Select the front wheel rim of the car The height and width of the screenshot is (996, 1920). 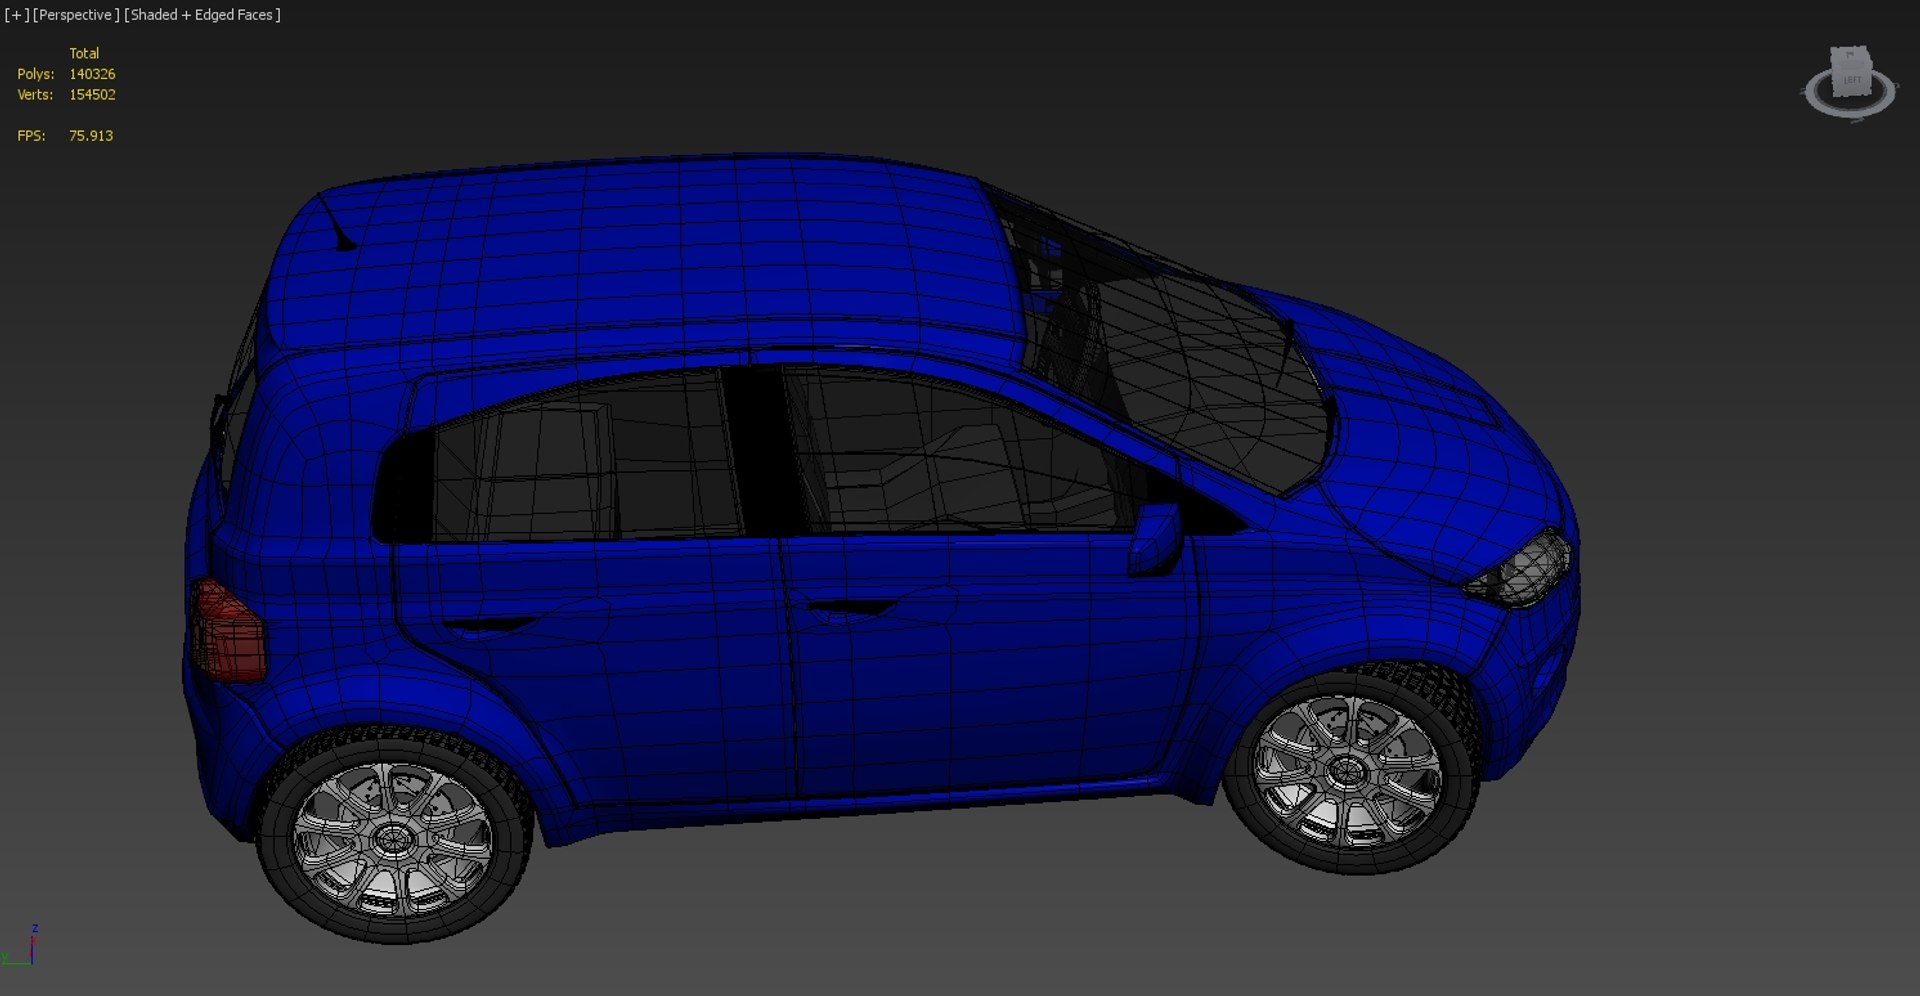pyautogui.click(x=1346, y=770)
